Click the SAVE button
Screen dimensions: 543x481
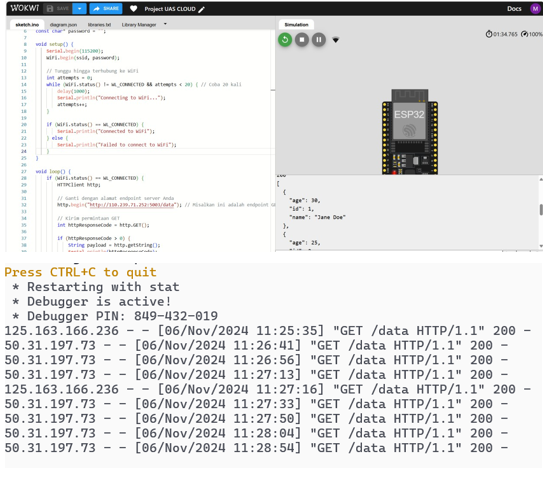[57, 9]
